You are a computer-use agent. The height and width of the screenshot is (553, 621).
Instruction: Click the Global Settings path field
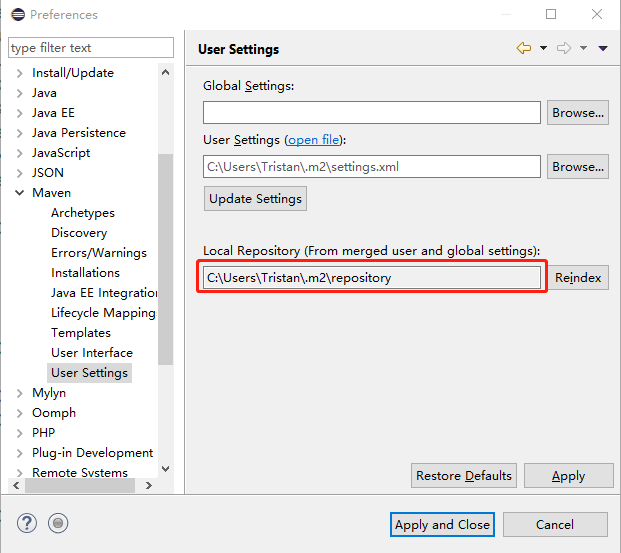(x=372, y=113)
